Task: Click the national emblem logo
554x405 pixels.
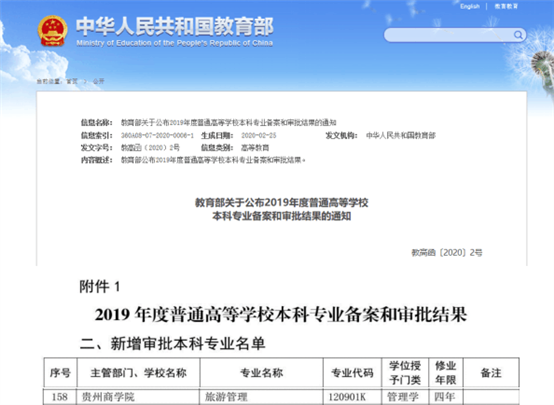Action: click(53, 31)
